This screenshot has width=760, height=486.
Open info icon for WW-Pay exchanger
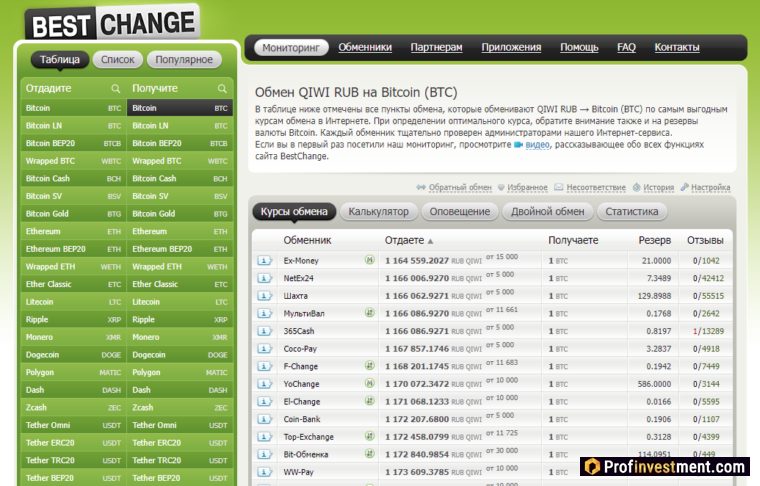pos(265,472)
